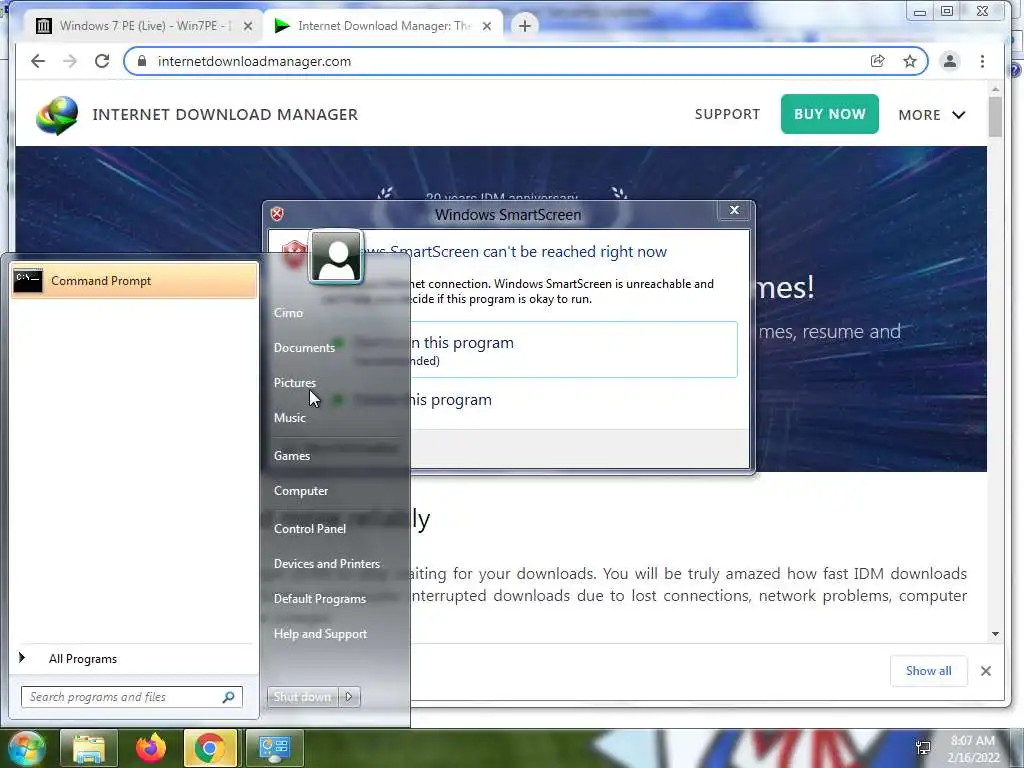1024x768 pixels.
Task: Open Devices and Printers
Action: point(327,564)
